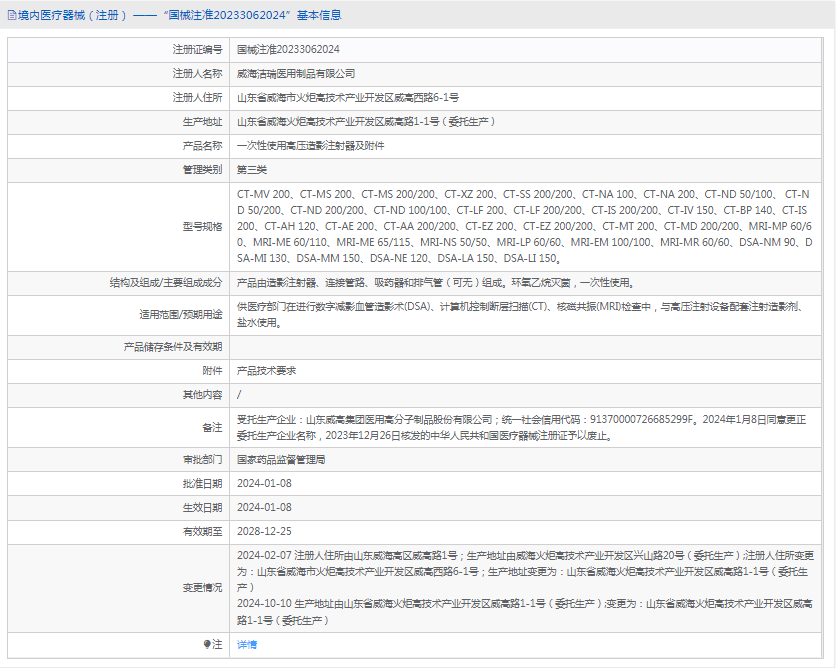Click the 附件 label
Image resolution: width=836 pixels, height=668 pixels.
[x=212, y=371]
